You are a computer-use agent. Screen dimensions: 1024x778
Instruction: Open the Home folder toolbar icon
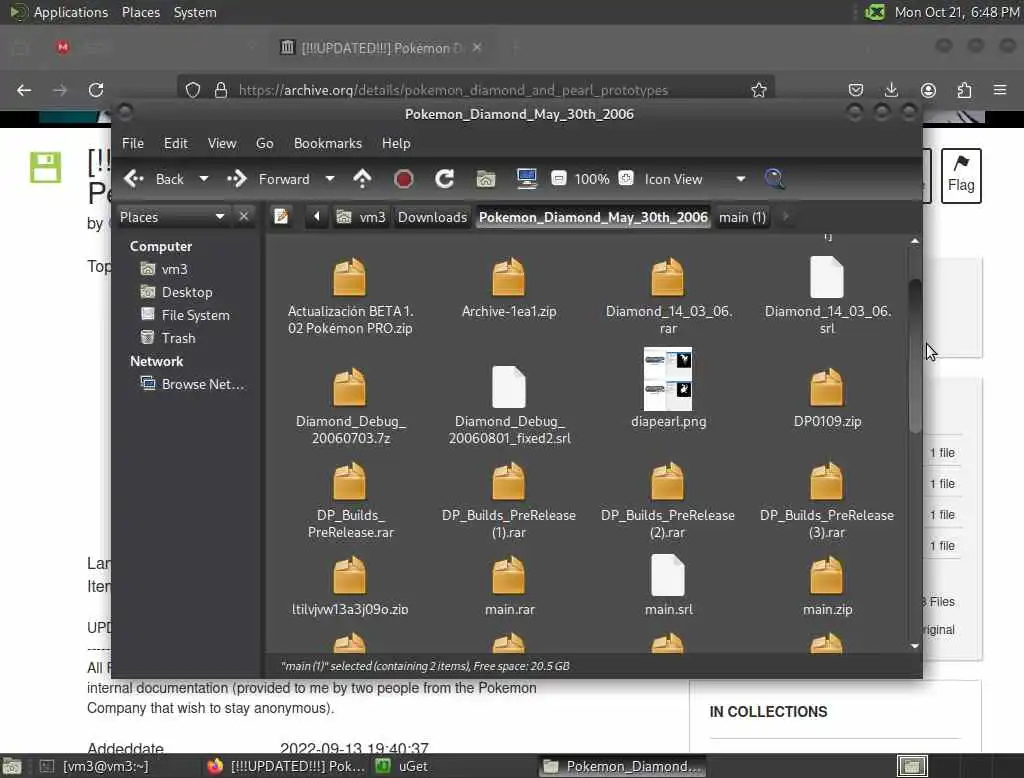point(485,179)
